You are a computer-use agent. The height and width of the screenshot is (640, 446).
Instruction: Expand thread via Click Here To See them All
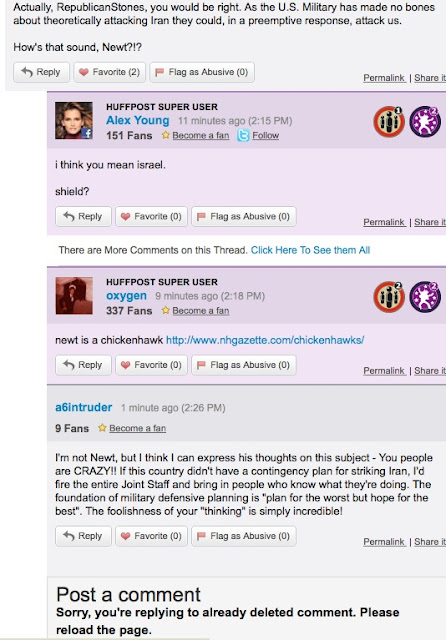310,250
